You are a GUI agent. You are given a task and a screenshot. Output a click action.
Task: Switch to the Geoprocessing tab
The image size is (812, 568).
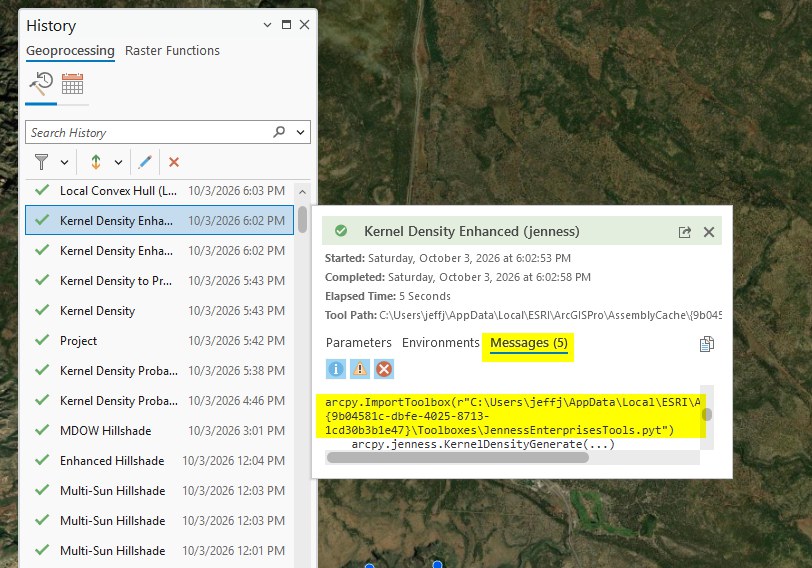click(x=70, y=51)
